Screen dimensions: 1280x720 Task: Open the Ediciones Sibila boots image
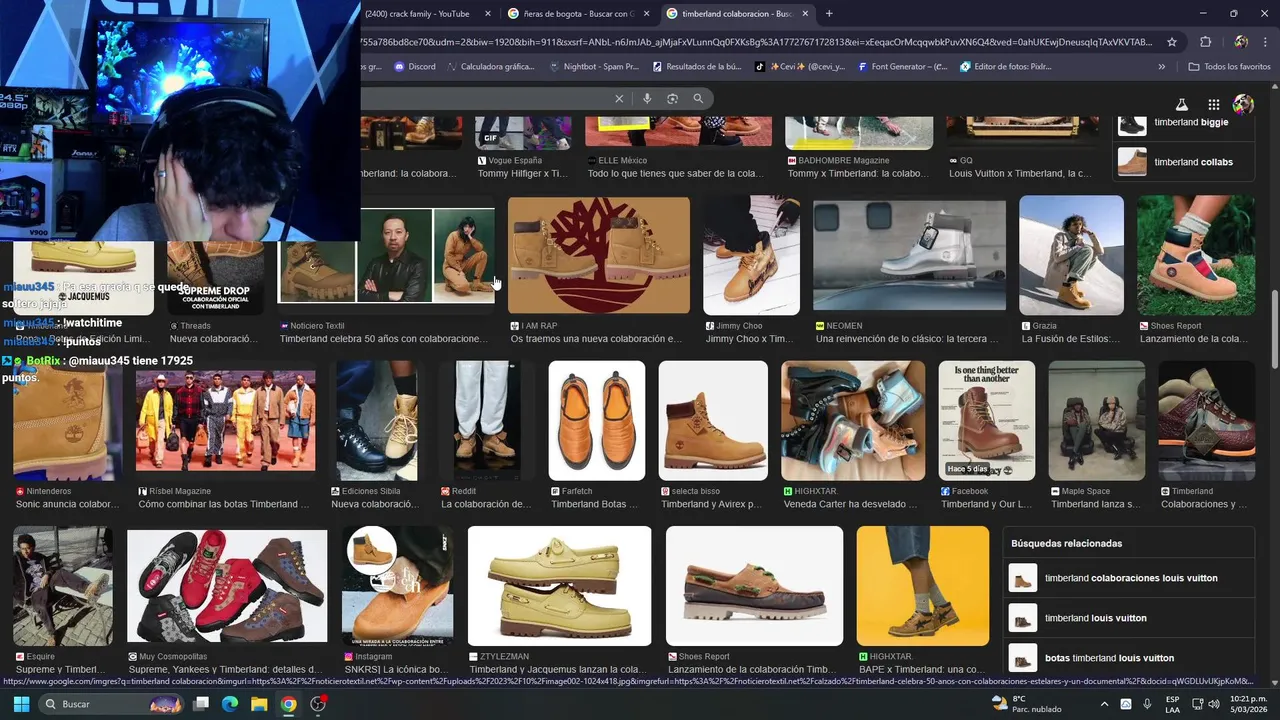[377, 420]
